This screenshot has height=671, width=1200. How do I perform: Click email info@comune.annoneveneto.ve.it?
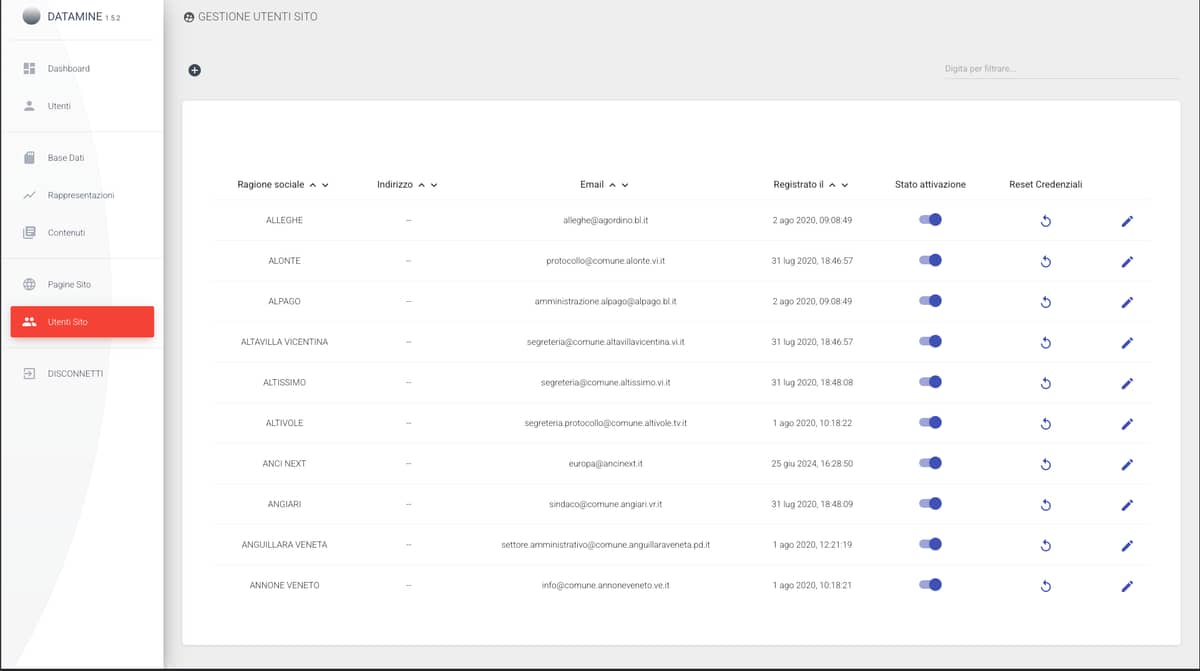605,585
